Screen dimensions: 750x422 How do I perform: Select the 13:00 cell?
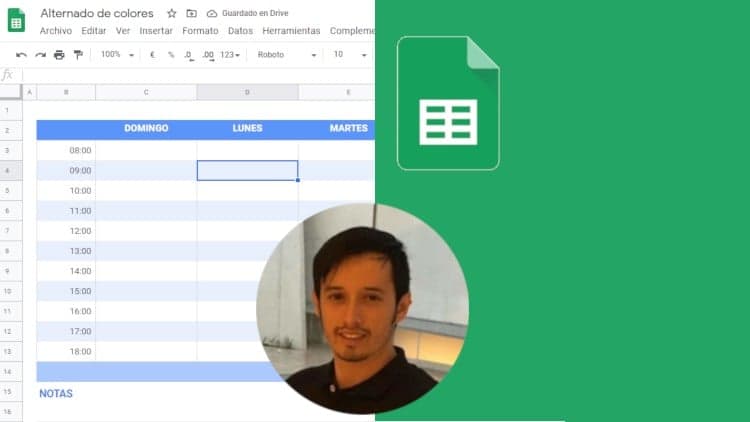(x=66, y=251)
